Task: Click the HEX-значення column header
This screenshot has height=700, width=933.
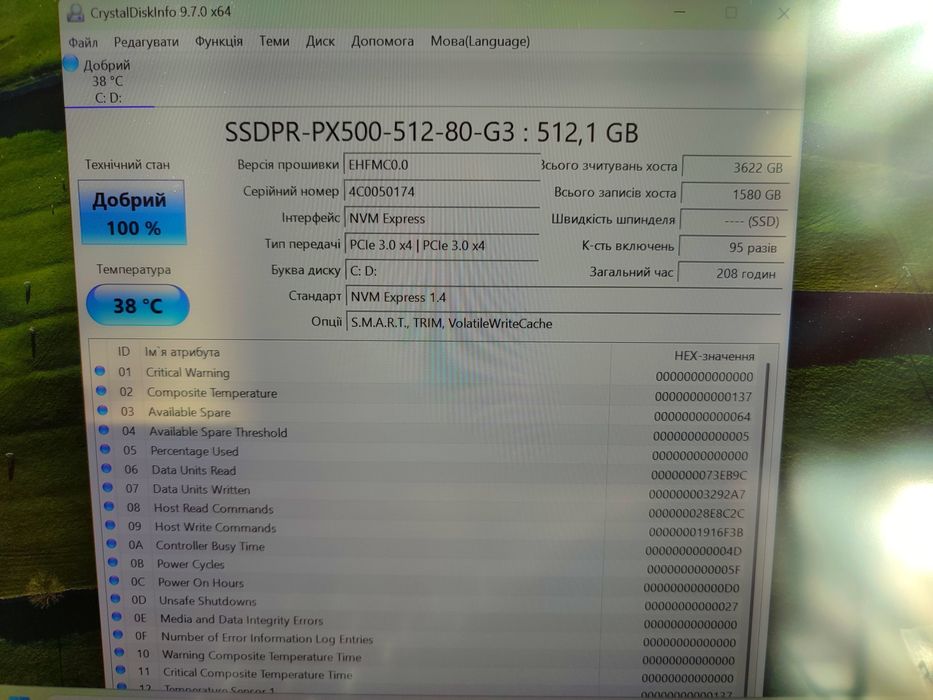Action: point(714,356)
